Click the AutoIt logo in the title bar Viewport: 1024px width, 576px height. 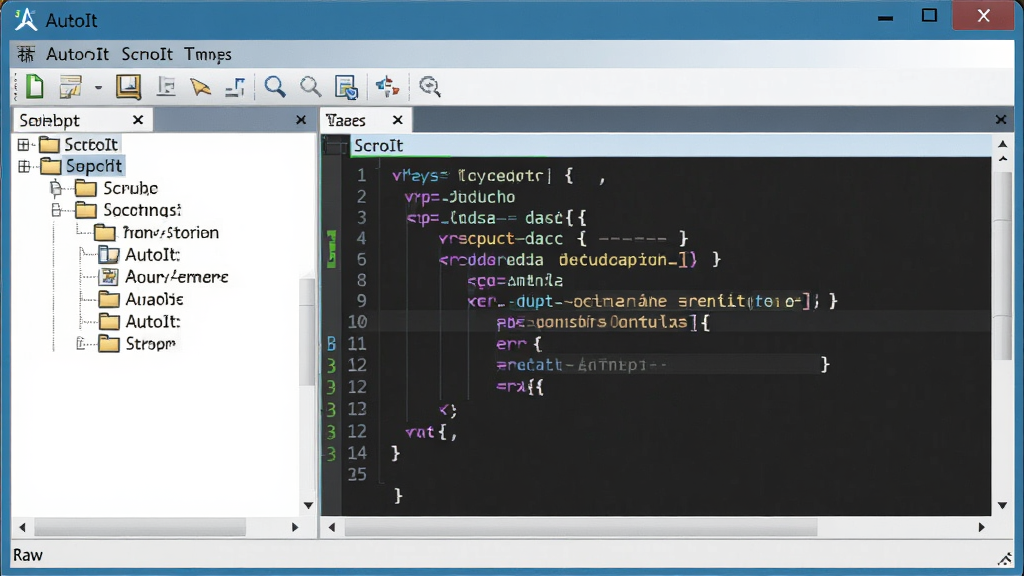(x=25, y=20)
